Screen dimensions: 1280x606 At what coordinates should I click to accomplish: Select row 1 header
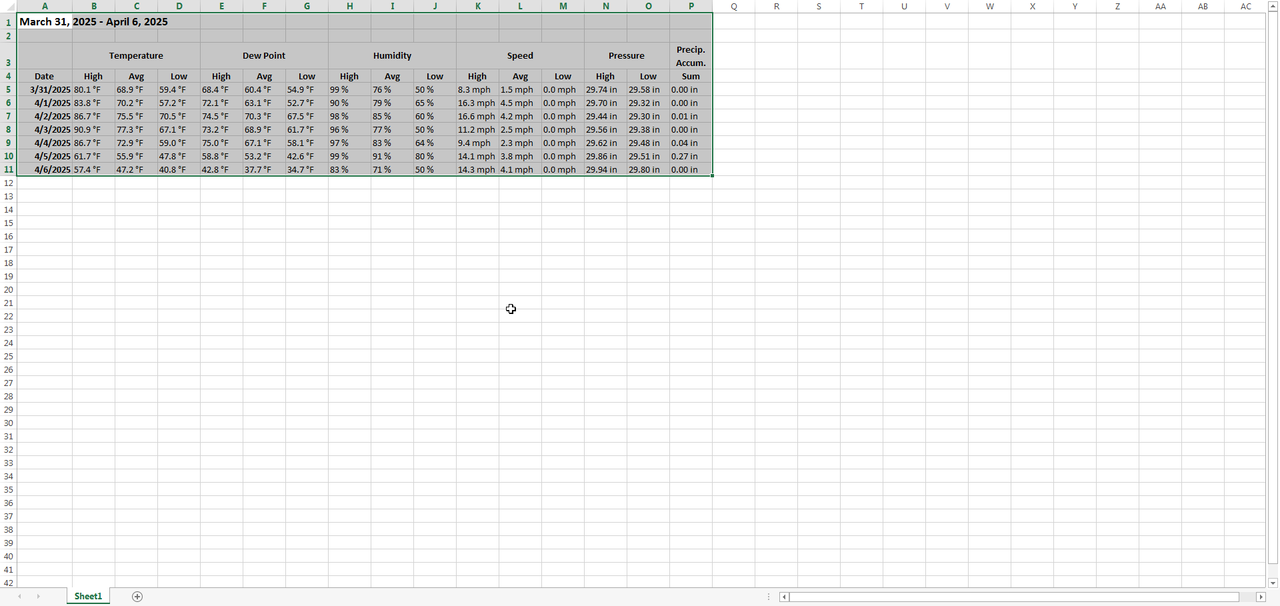[x=9, y=21]
